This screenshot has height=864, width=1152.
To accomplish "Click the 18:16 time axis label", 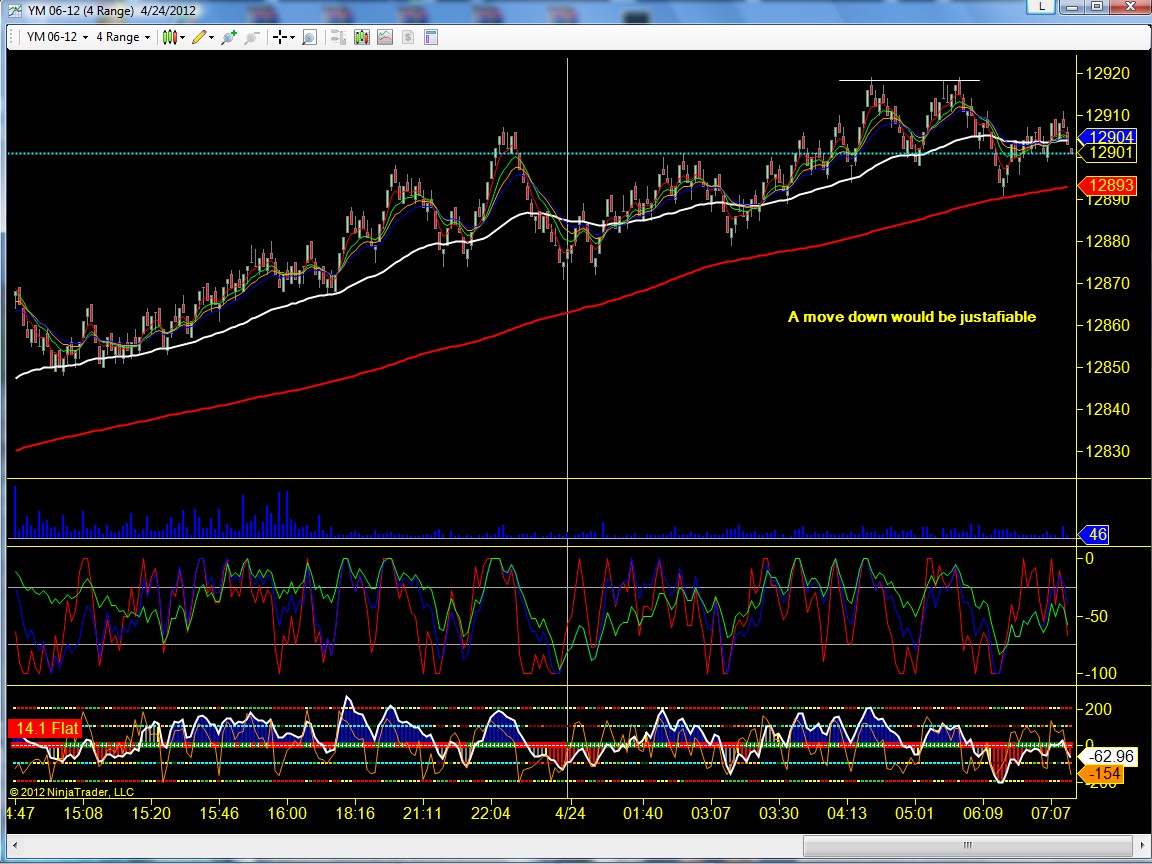I will tap(355, 813).
